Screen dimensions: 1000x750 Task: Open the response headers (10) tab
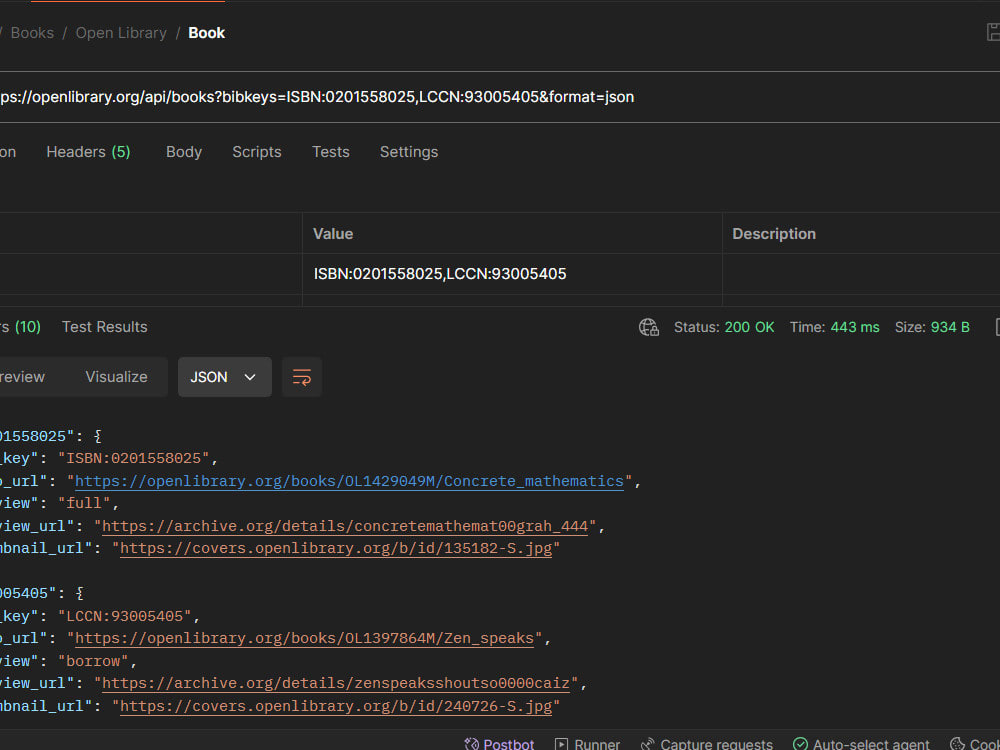(x=20, y=327)
